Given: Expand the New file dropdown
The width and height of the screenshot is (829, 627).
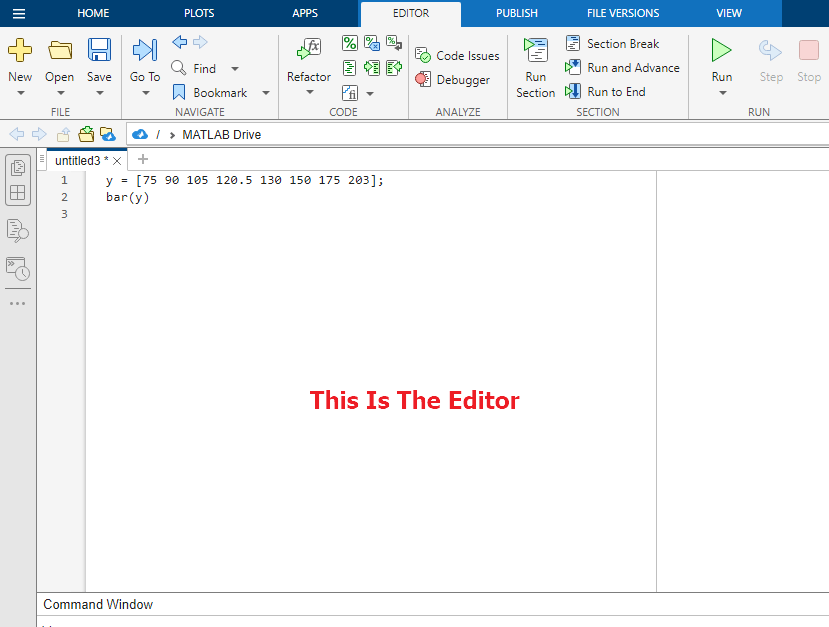Looking at the screenshot, I should coord(20,93).
